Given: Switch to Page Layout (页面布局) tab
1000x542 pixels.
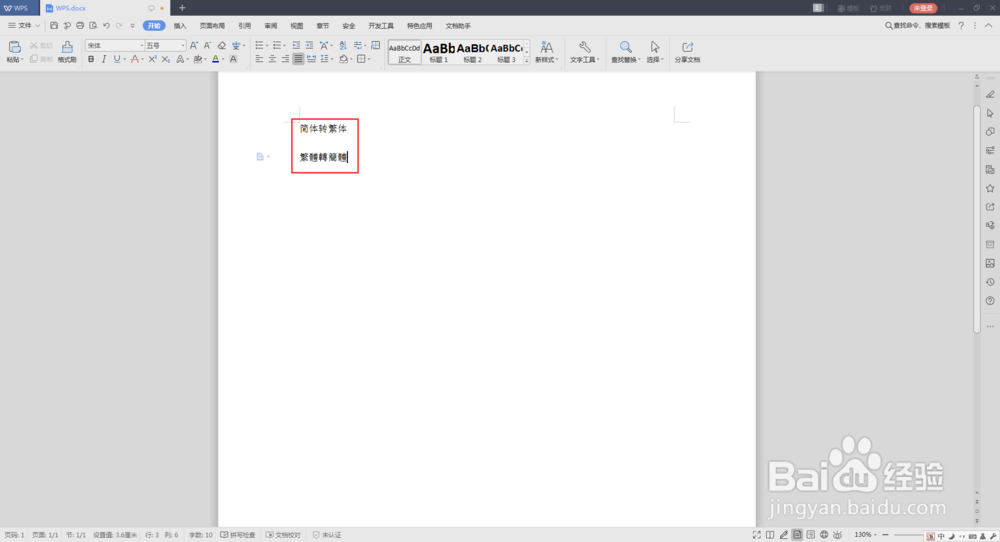Looking at the screenshot, I should 212,26.
